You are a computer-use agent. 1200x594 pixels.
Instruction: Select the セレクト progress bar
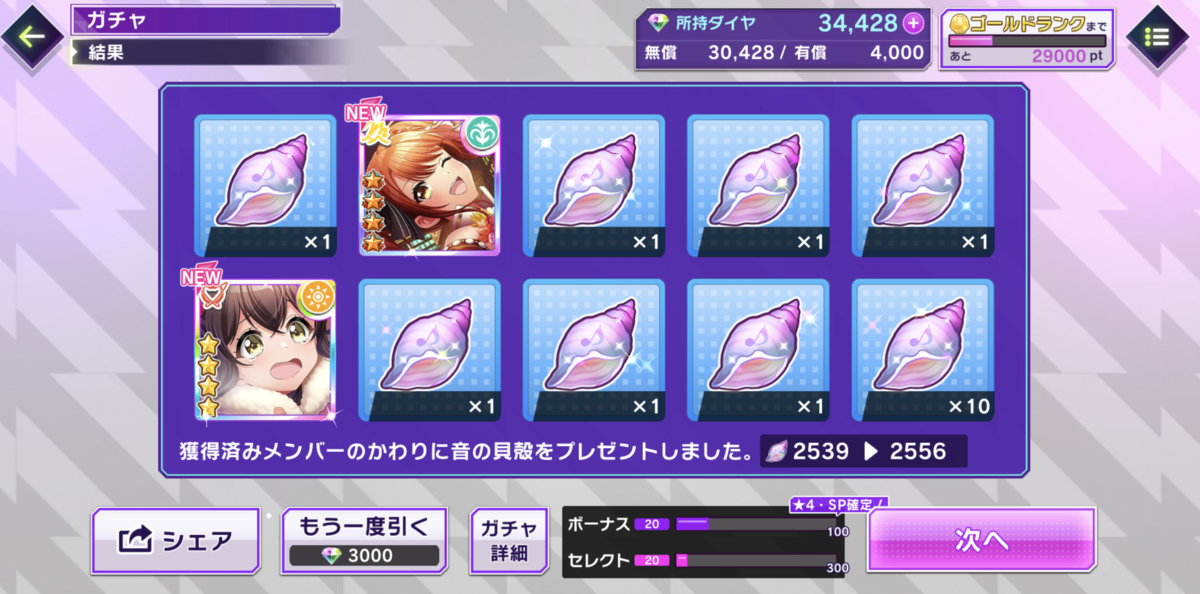click(x=755, y=560)
